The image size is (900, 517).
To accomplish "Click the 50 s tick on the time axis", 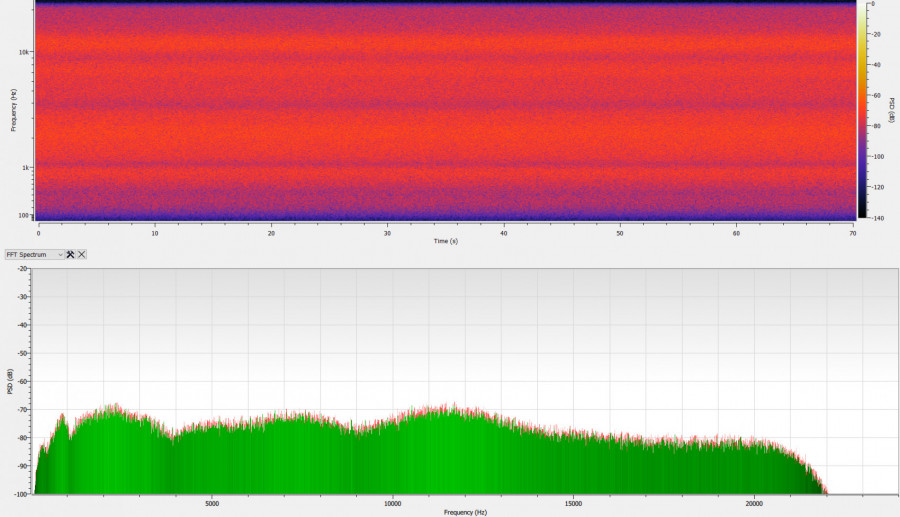I will pyautogui.click(x=621, y=233).
